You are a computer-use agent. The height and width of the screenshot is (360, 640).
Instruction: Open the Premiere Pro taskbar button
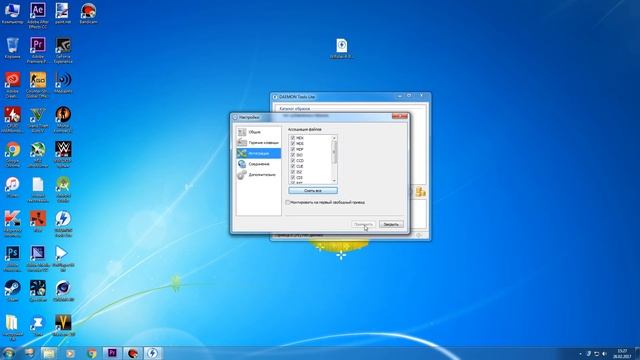pos(112,353)
